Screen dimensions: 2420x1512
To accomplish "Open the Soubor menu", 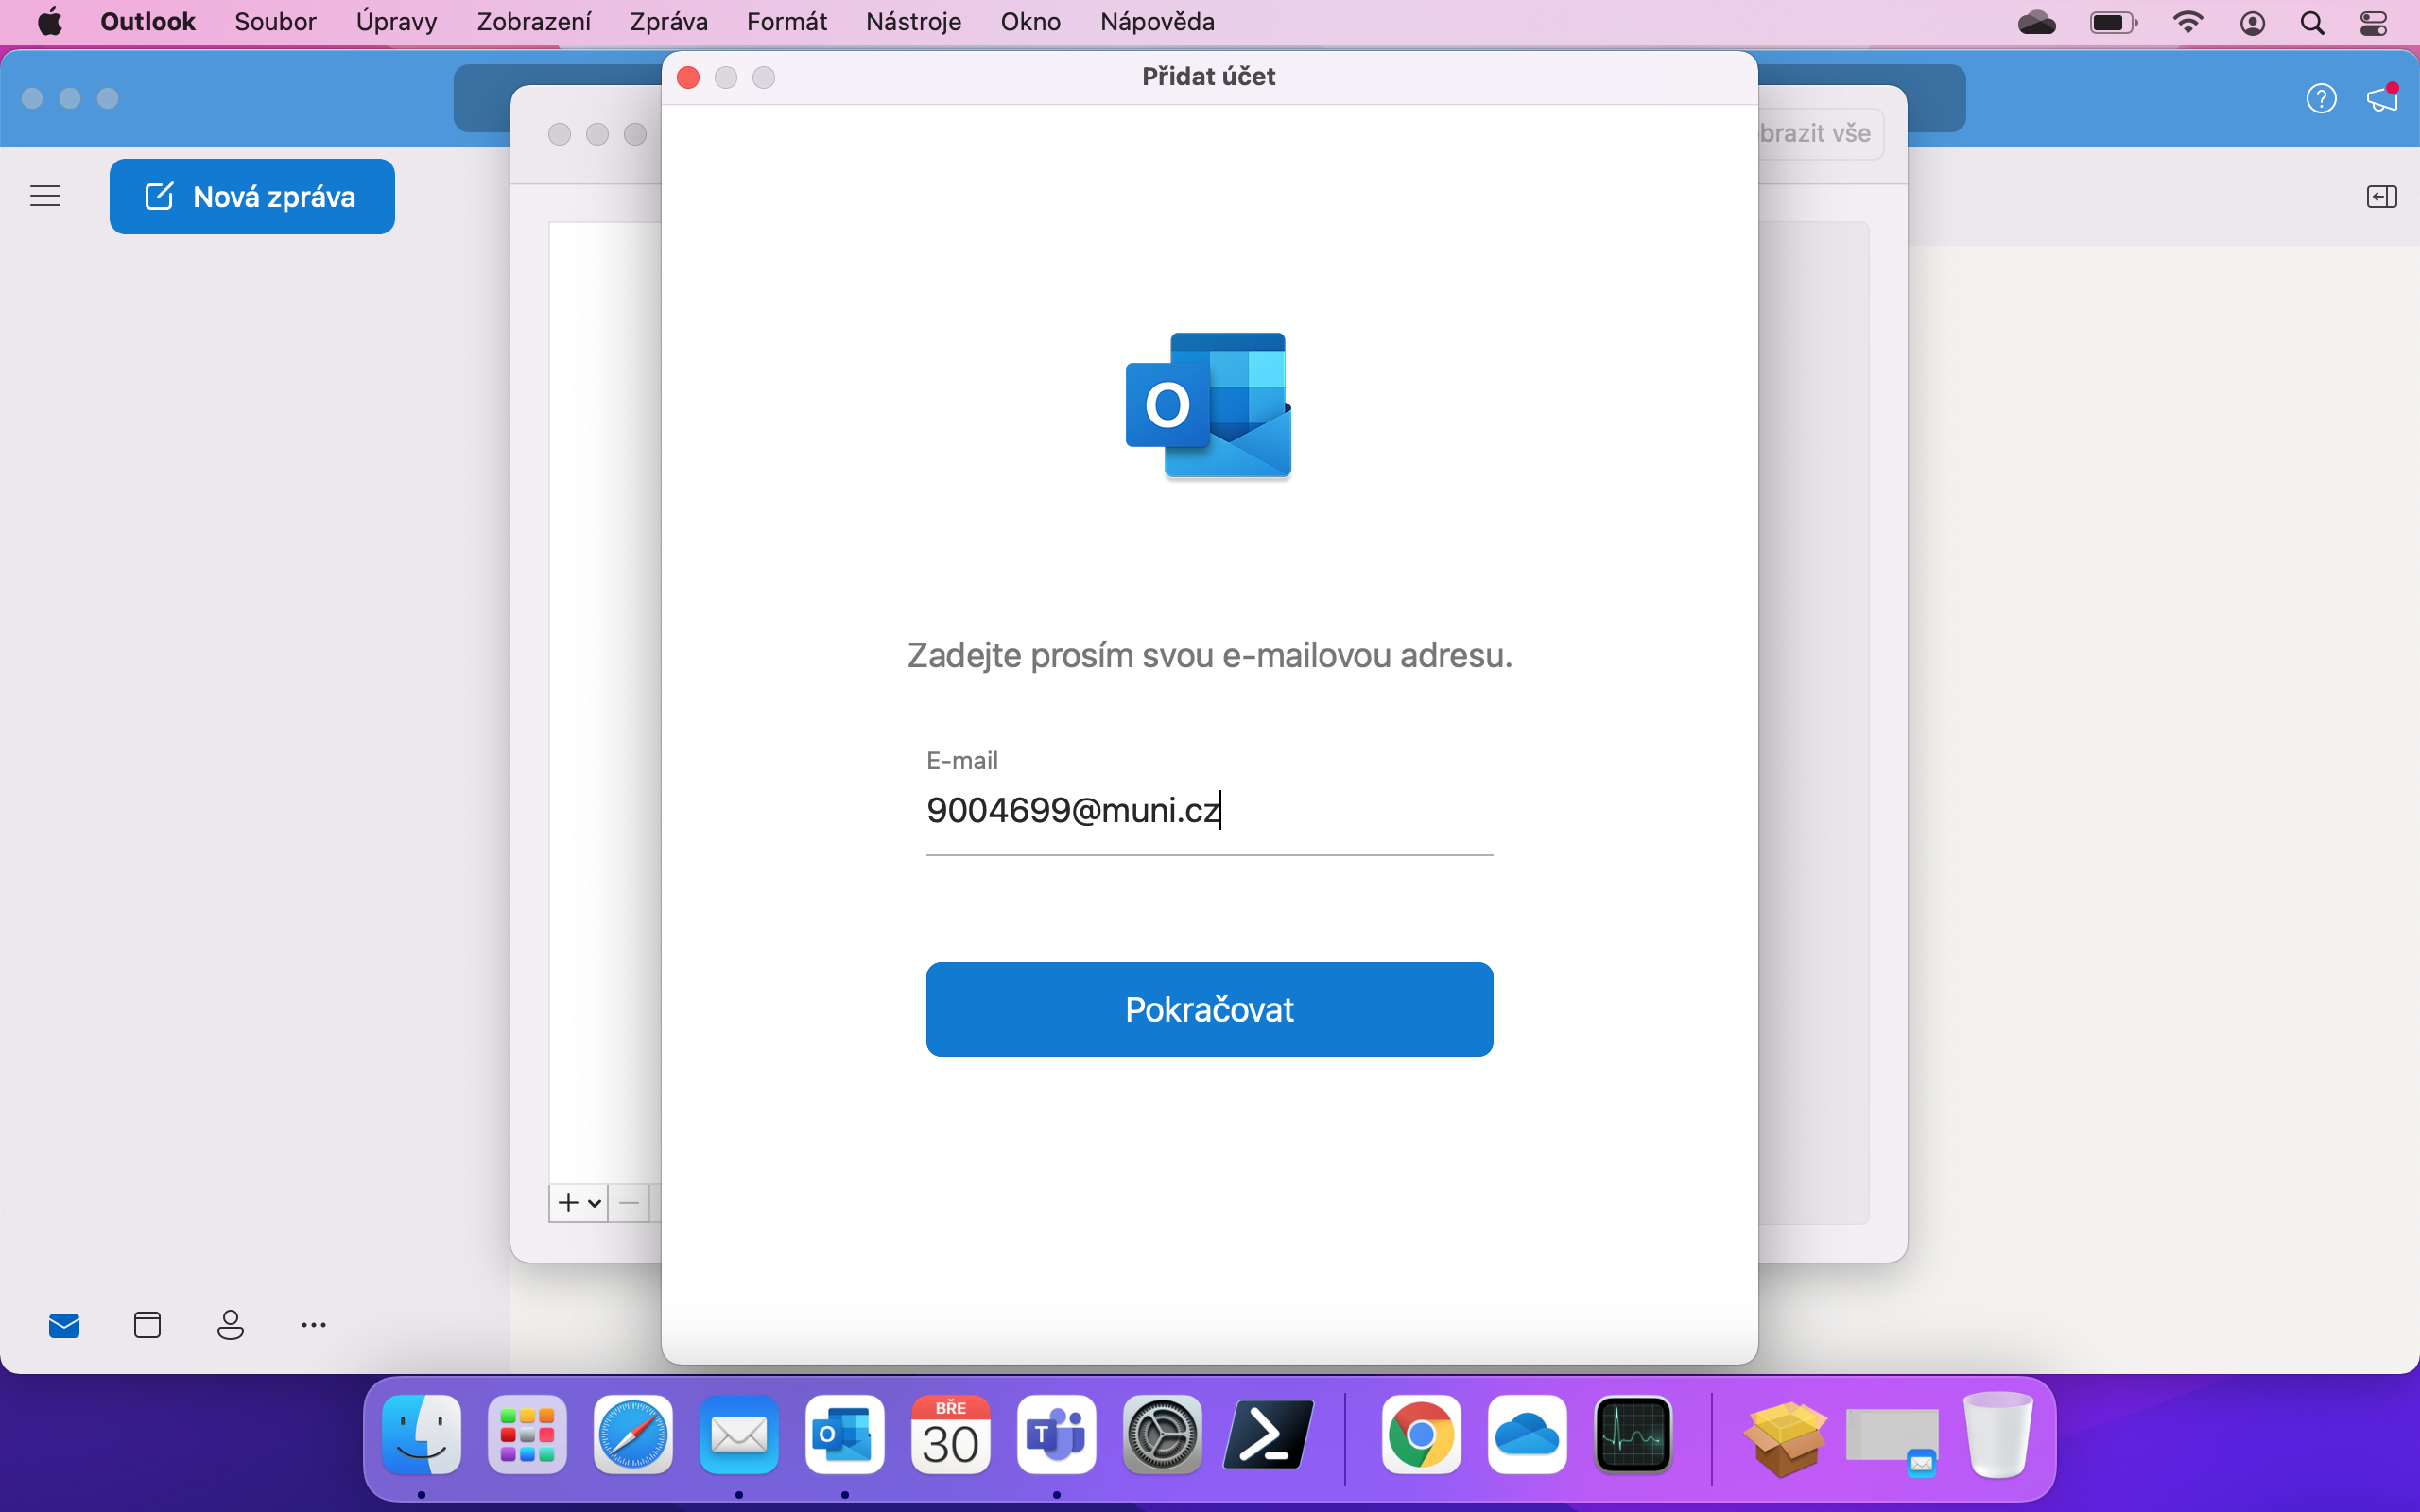I will [x=275, y=22].
